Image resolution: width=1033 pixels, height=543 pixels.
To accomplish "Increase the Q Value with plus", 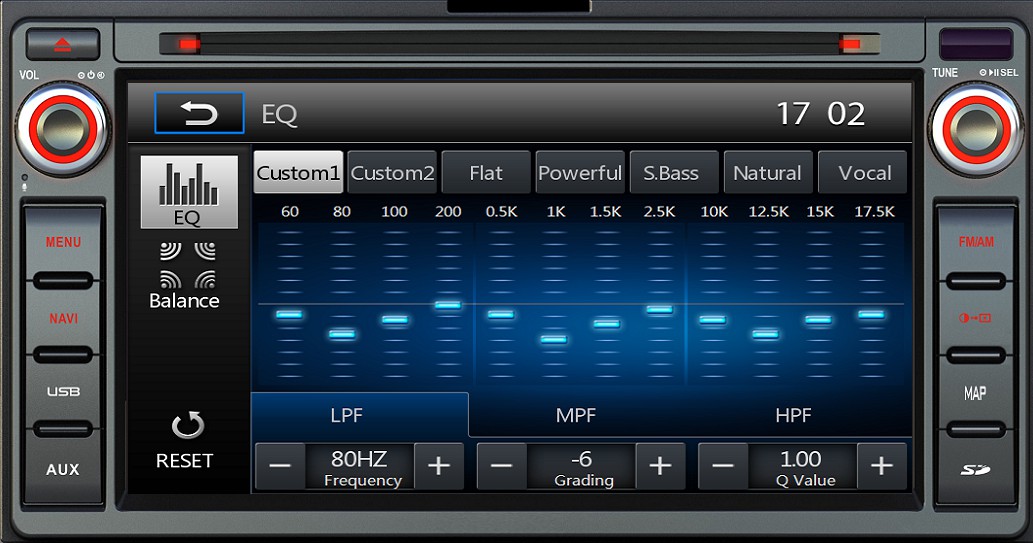I will coord(881,466).
